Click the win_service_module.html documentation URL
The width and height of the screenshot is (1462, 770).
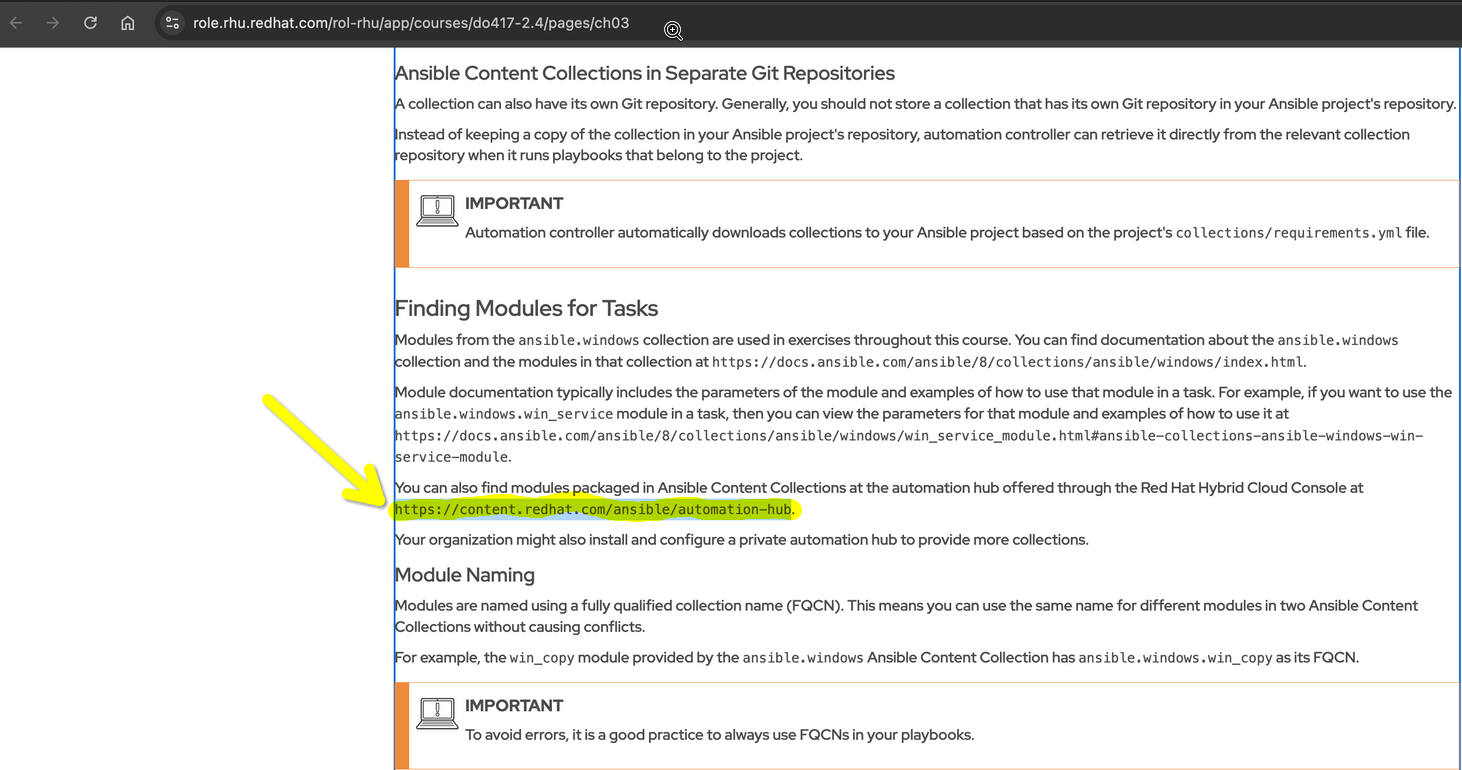[908, 436]
